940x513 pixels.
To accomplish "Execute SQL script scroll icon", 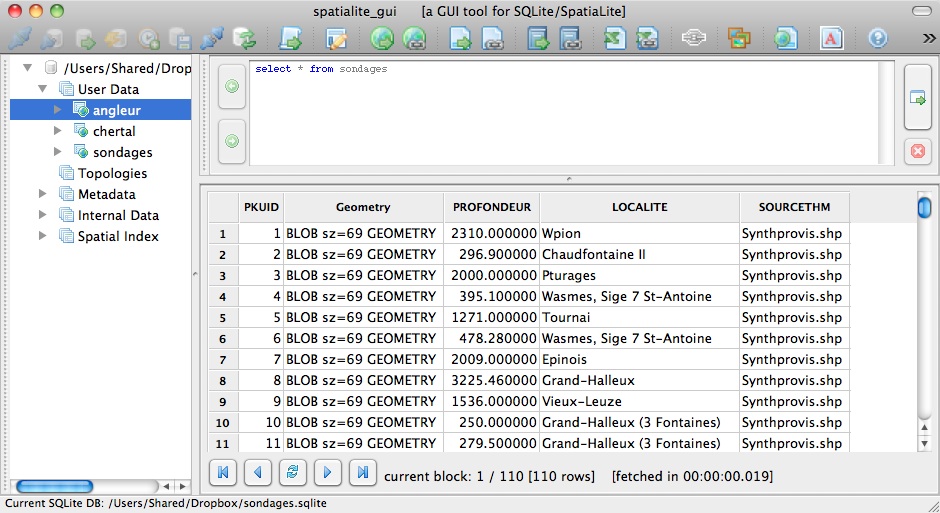I will coord(291,39).
